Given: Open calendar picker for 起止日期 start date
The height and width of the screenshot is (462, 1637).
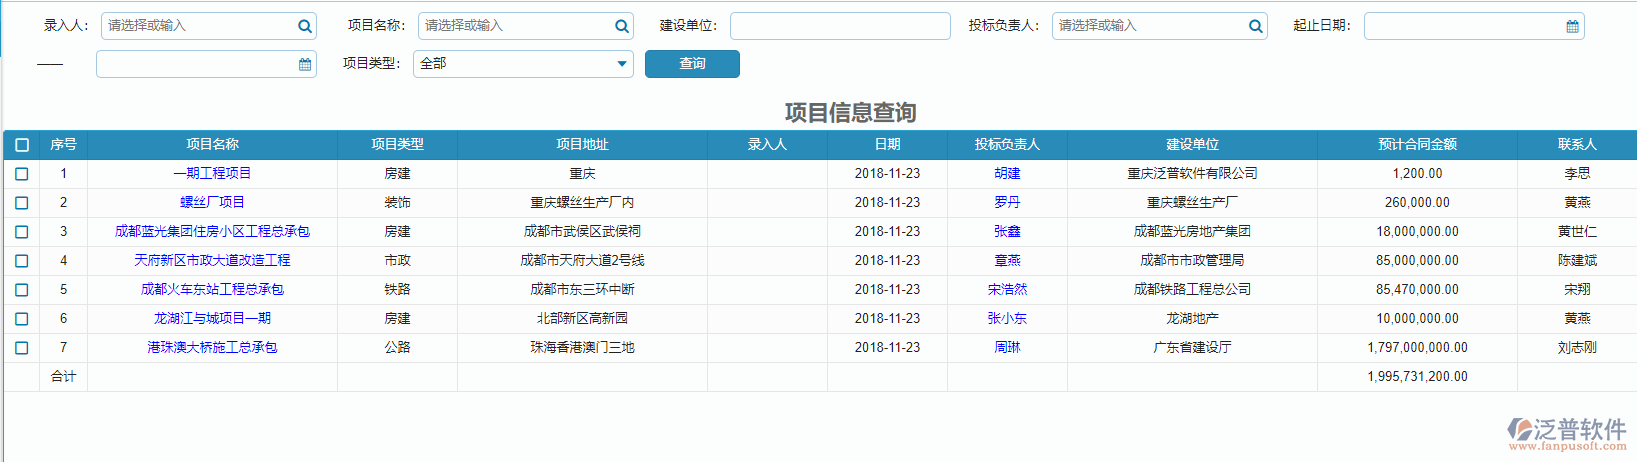Looking at the screenshot, I should tap(1572, 26).
